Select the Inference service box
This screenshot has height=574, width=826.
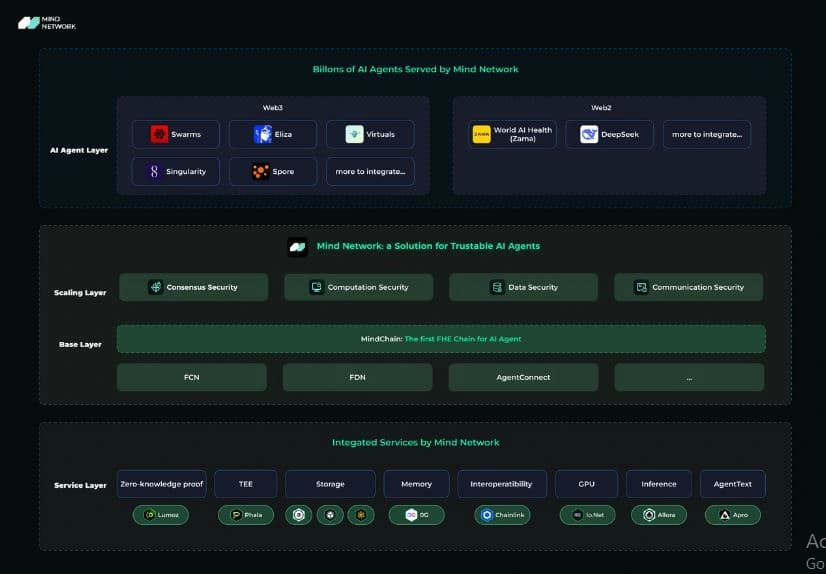[x=658, y=484]
